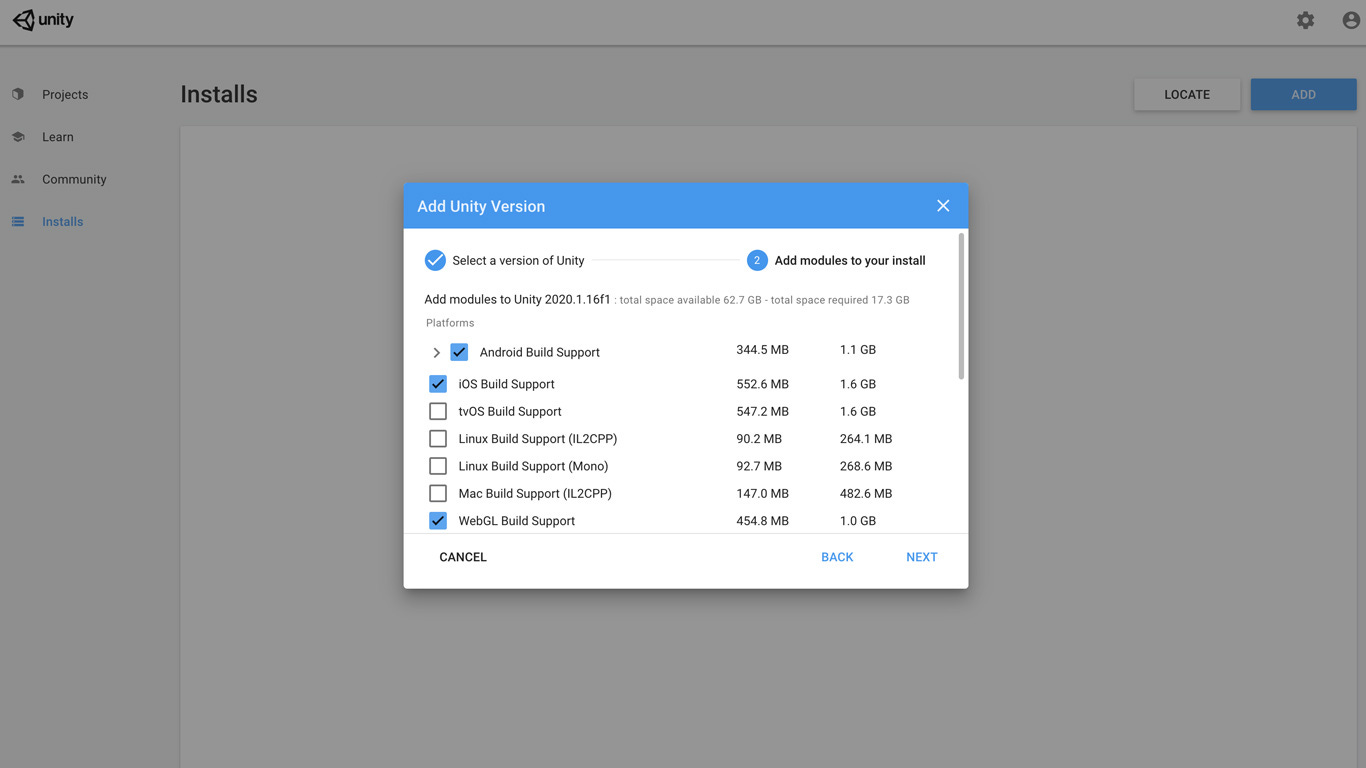
Task: Click the 'Android Build Support' label
Action: click(540, 352)
